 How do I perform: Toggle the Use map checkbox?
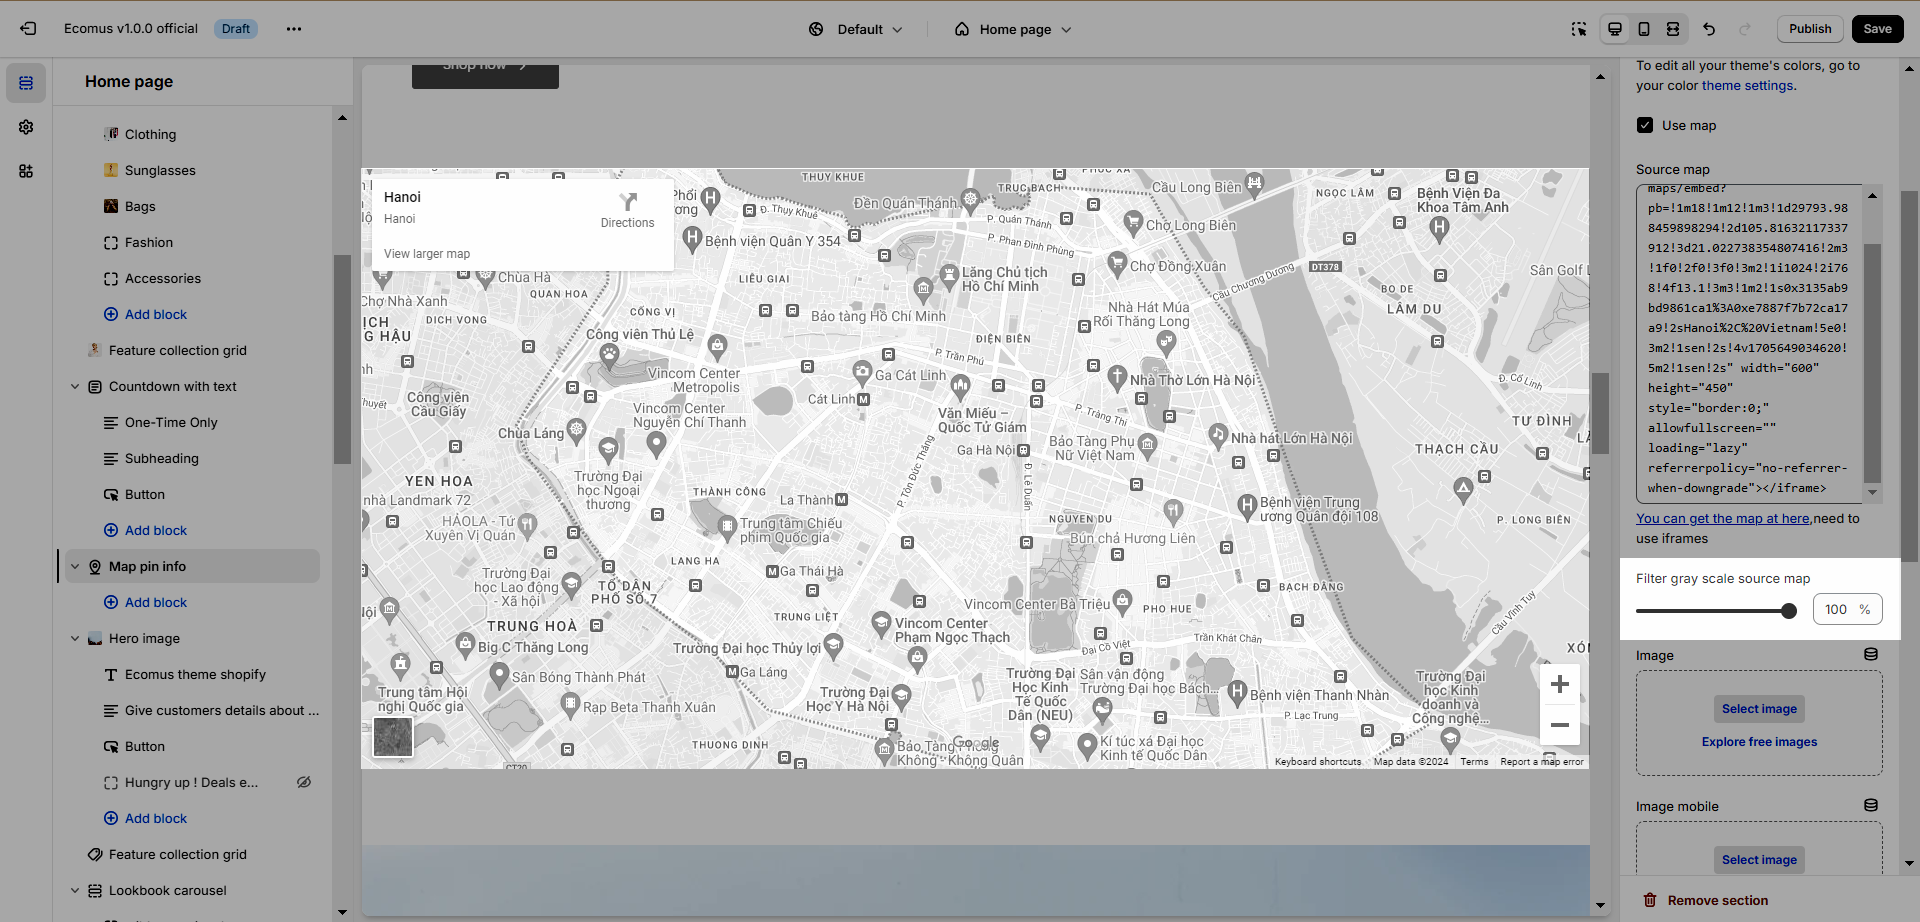[x=1645, y=125]
